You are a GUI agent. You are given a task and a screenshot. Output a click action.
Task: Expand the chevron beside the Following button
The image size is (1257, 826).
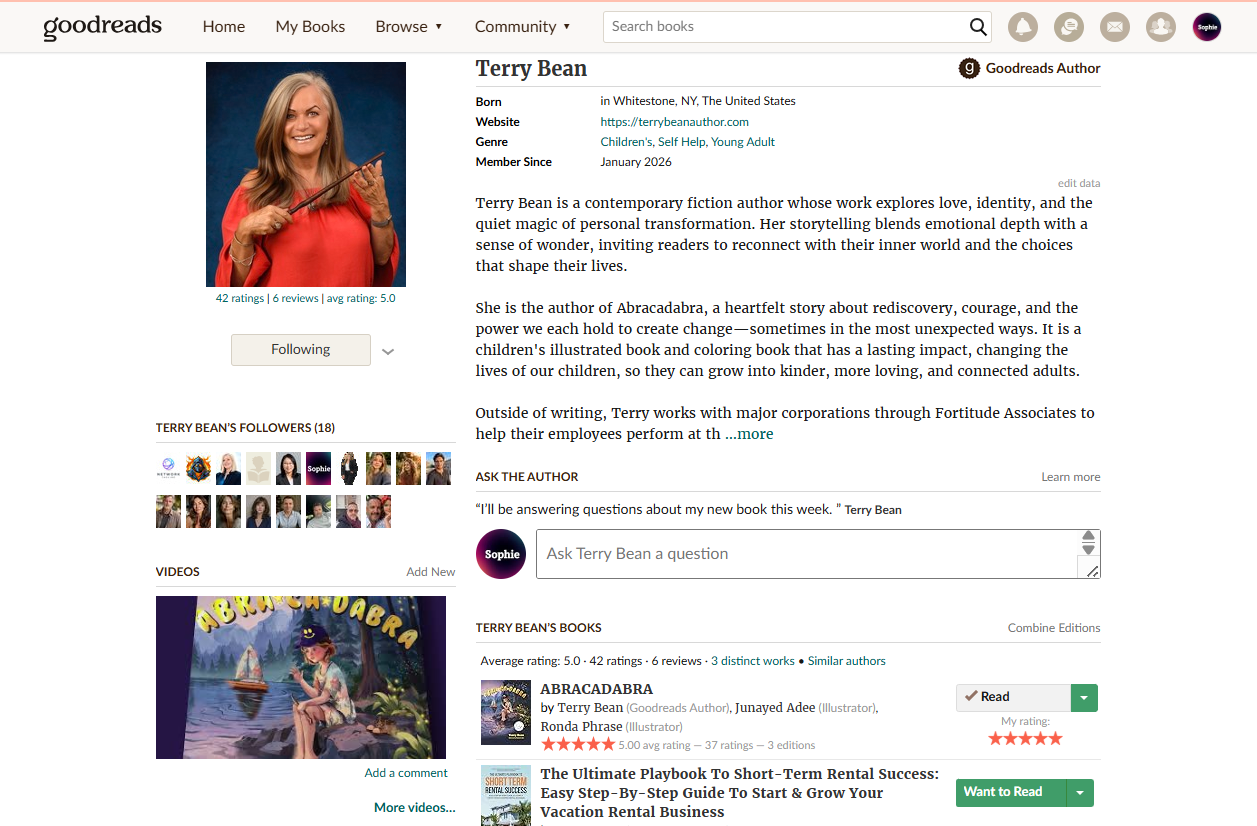(x=388, y=351)
